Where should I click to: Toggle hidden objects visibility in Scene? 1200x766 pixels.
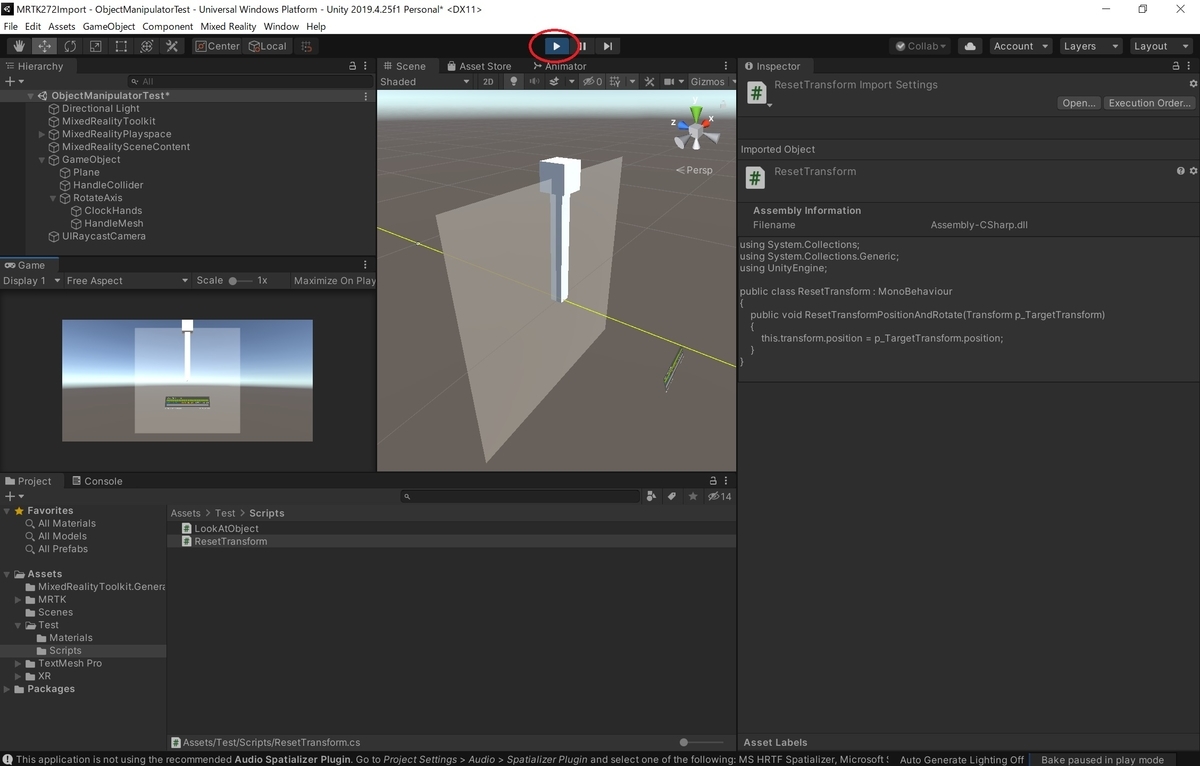tap(592, 82)
